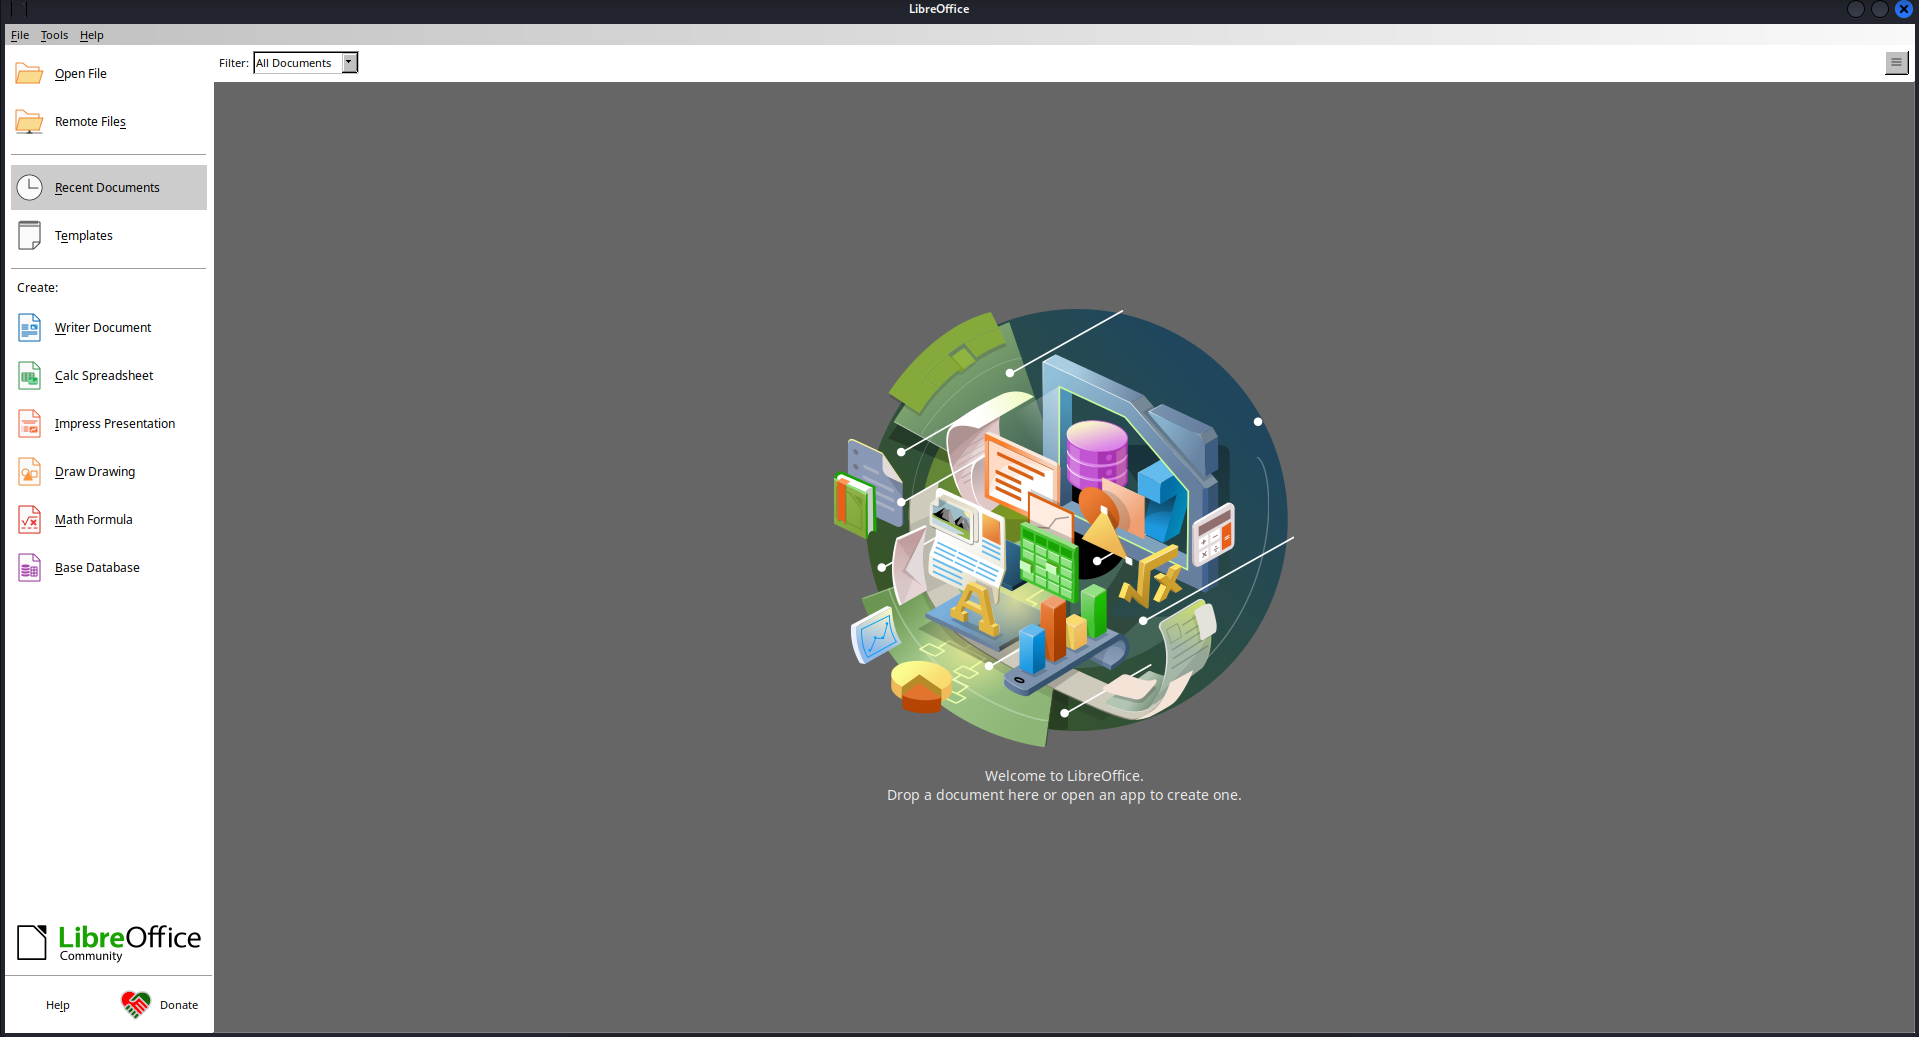Click the LibreOffice Community logo

[109, 942]
